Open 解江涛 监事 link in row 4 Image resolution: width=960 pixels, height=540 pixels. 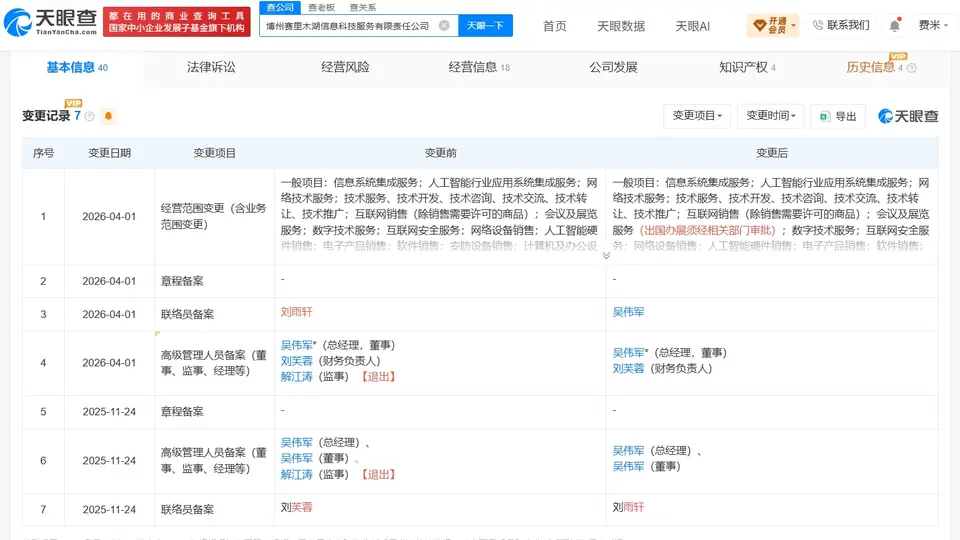pyautogui.click(x=296, y=377)
